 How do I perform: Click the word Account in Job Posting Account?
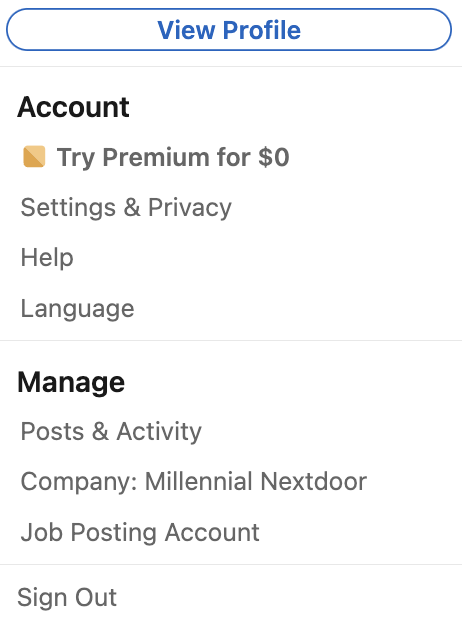pyautogui.click(x=212, y=532)
